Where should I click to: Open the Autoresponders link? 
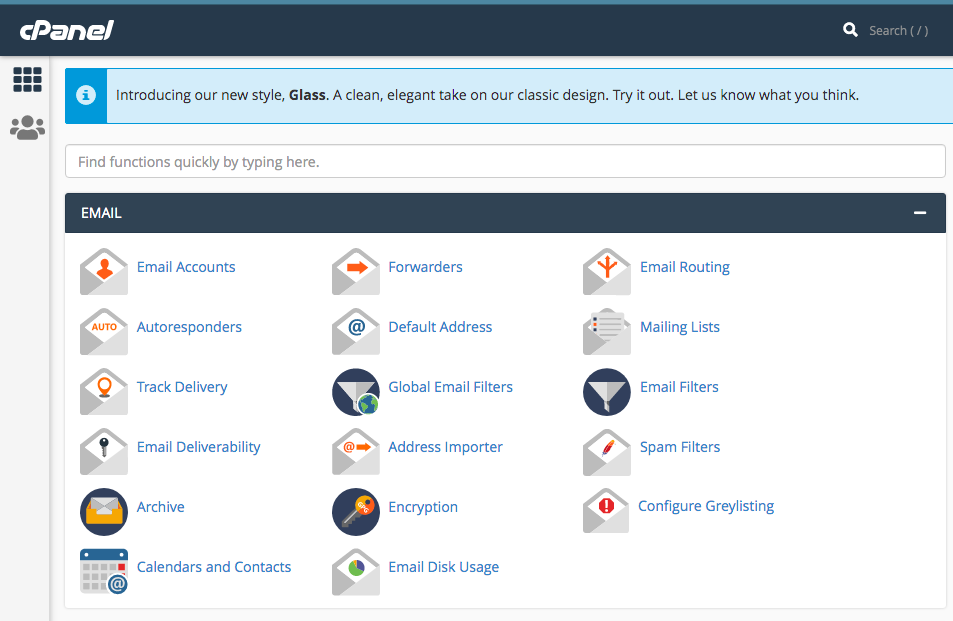click(x=189, y=327)
